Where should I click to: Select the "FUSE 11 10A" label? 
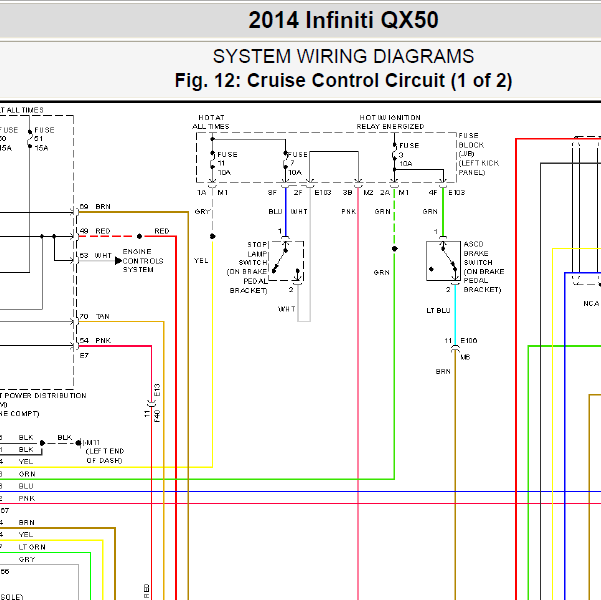[x=227, y=164]
